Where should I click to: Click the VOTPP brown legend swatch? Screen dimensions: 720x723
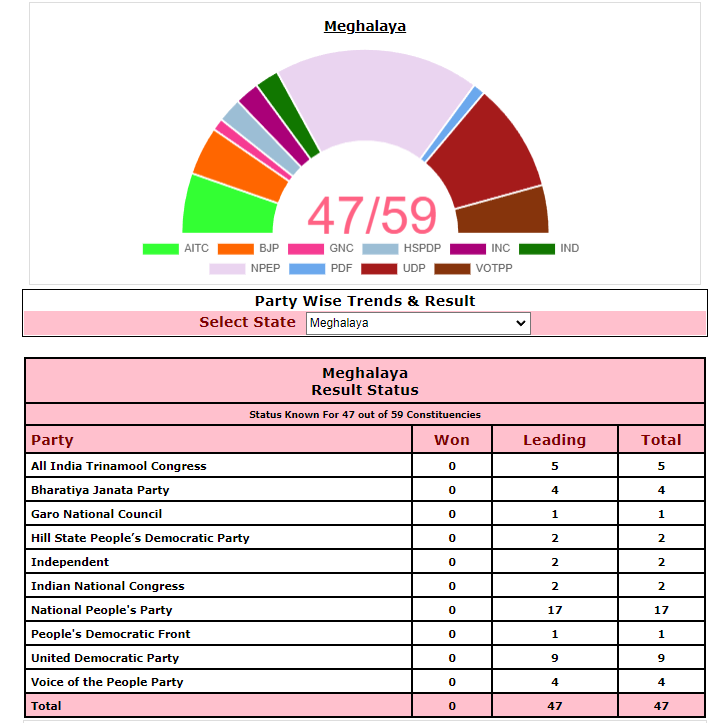point(452,269)
